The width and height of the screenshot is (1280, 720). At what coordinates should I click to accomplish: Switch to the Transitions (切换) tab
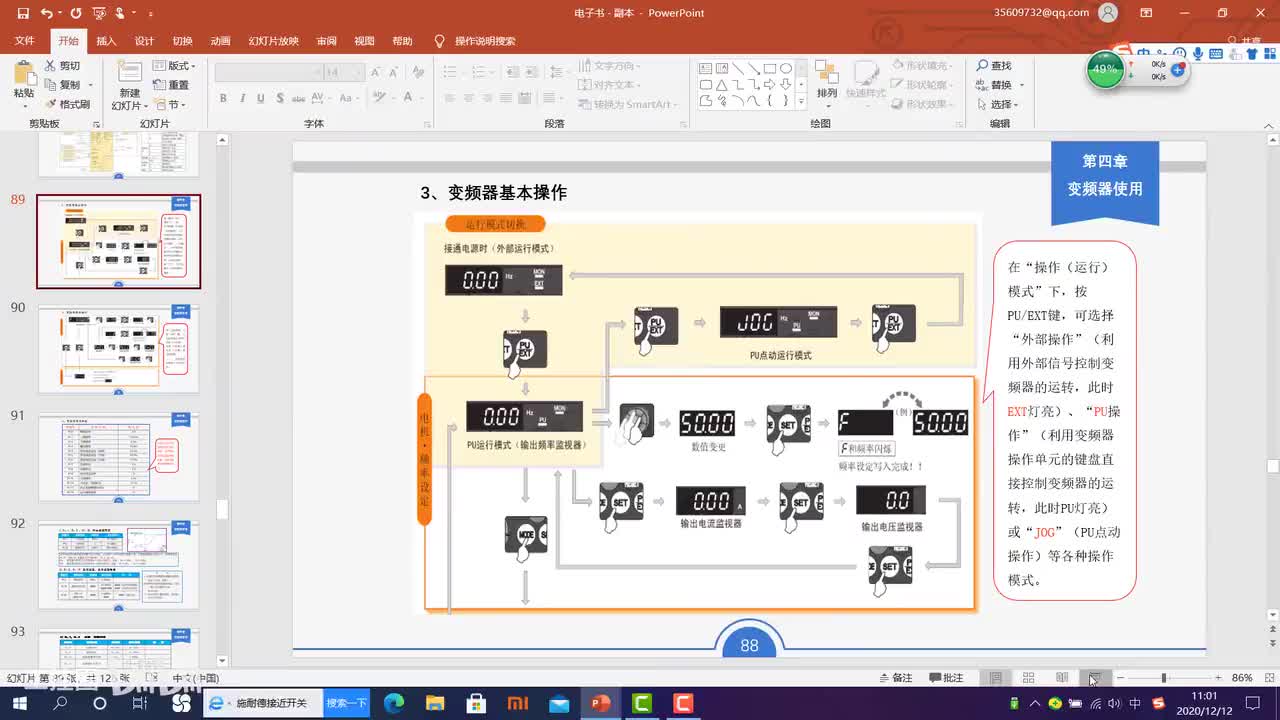(x=182, y=41)
